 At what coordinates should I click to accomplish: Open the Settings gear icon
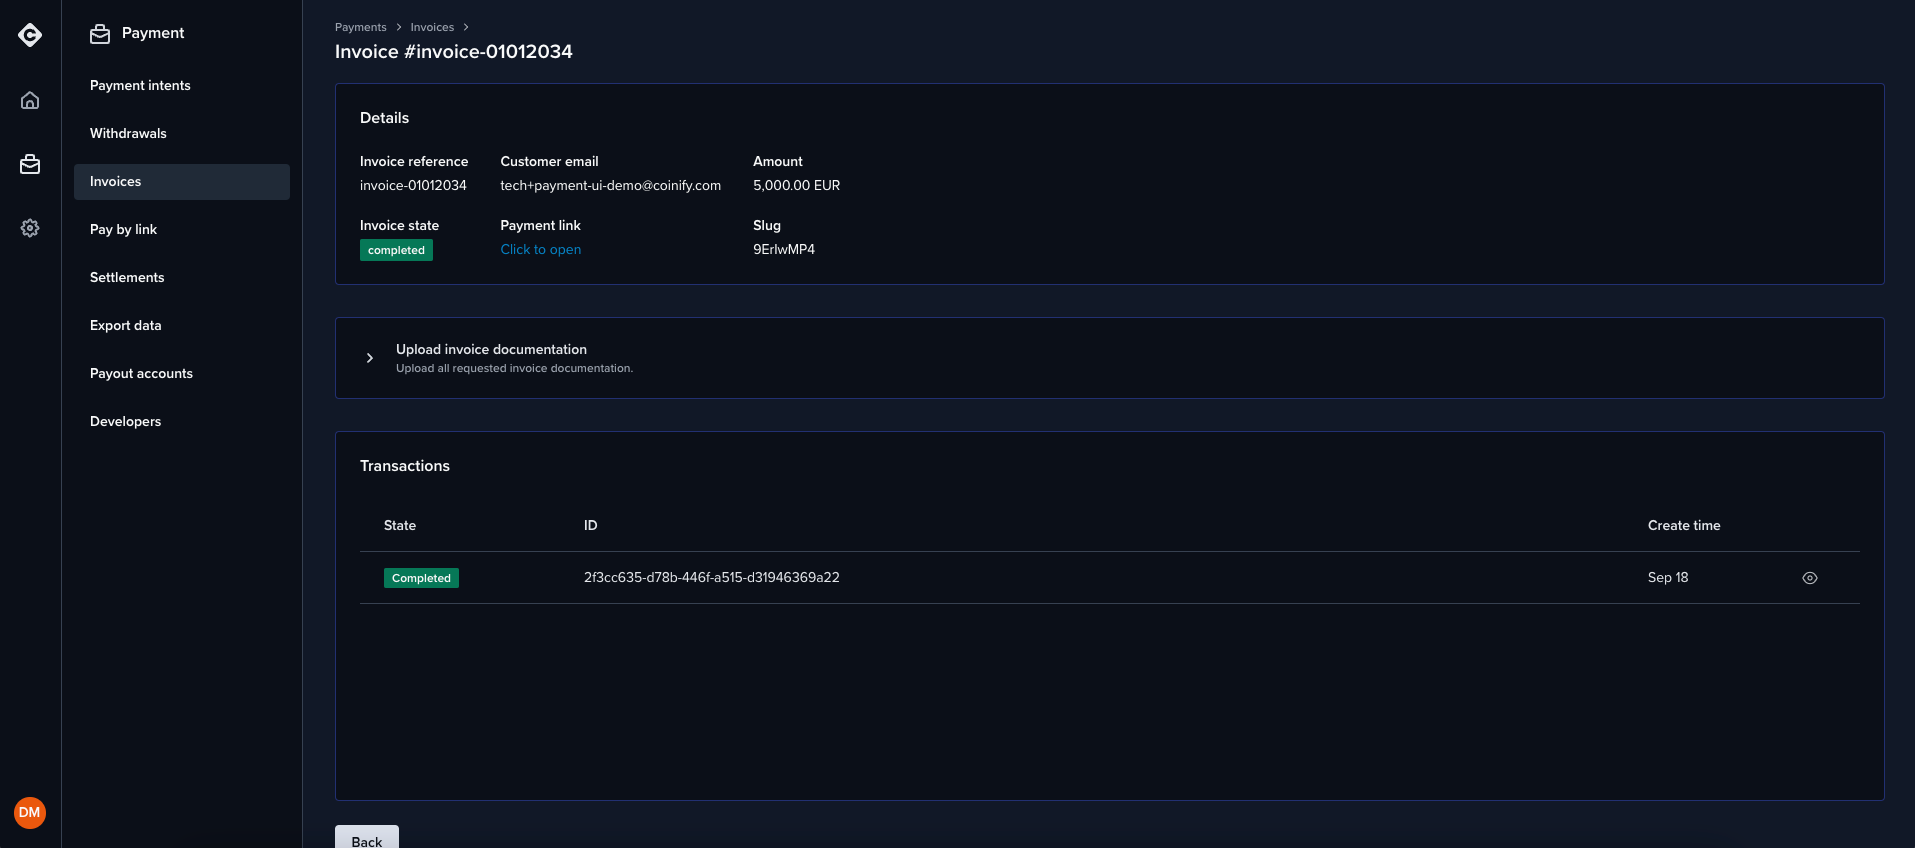click(30, 228)
